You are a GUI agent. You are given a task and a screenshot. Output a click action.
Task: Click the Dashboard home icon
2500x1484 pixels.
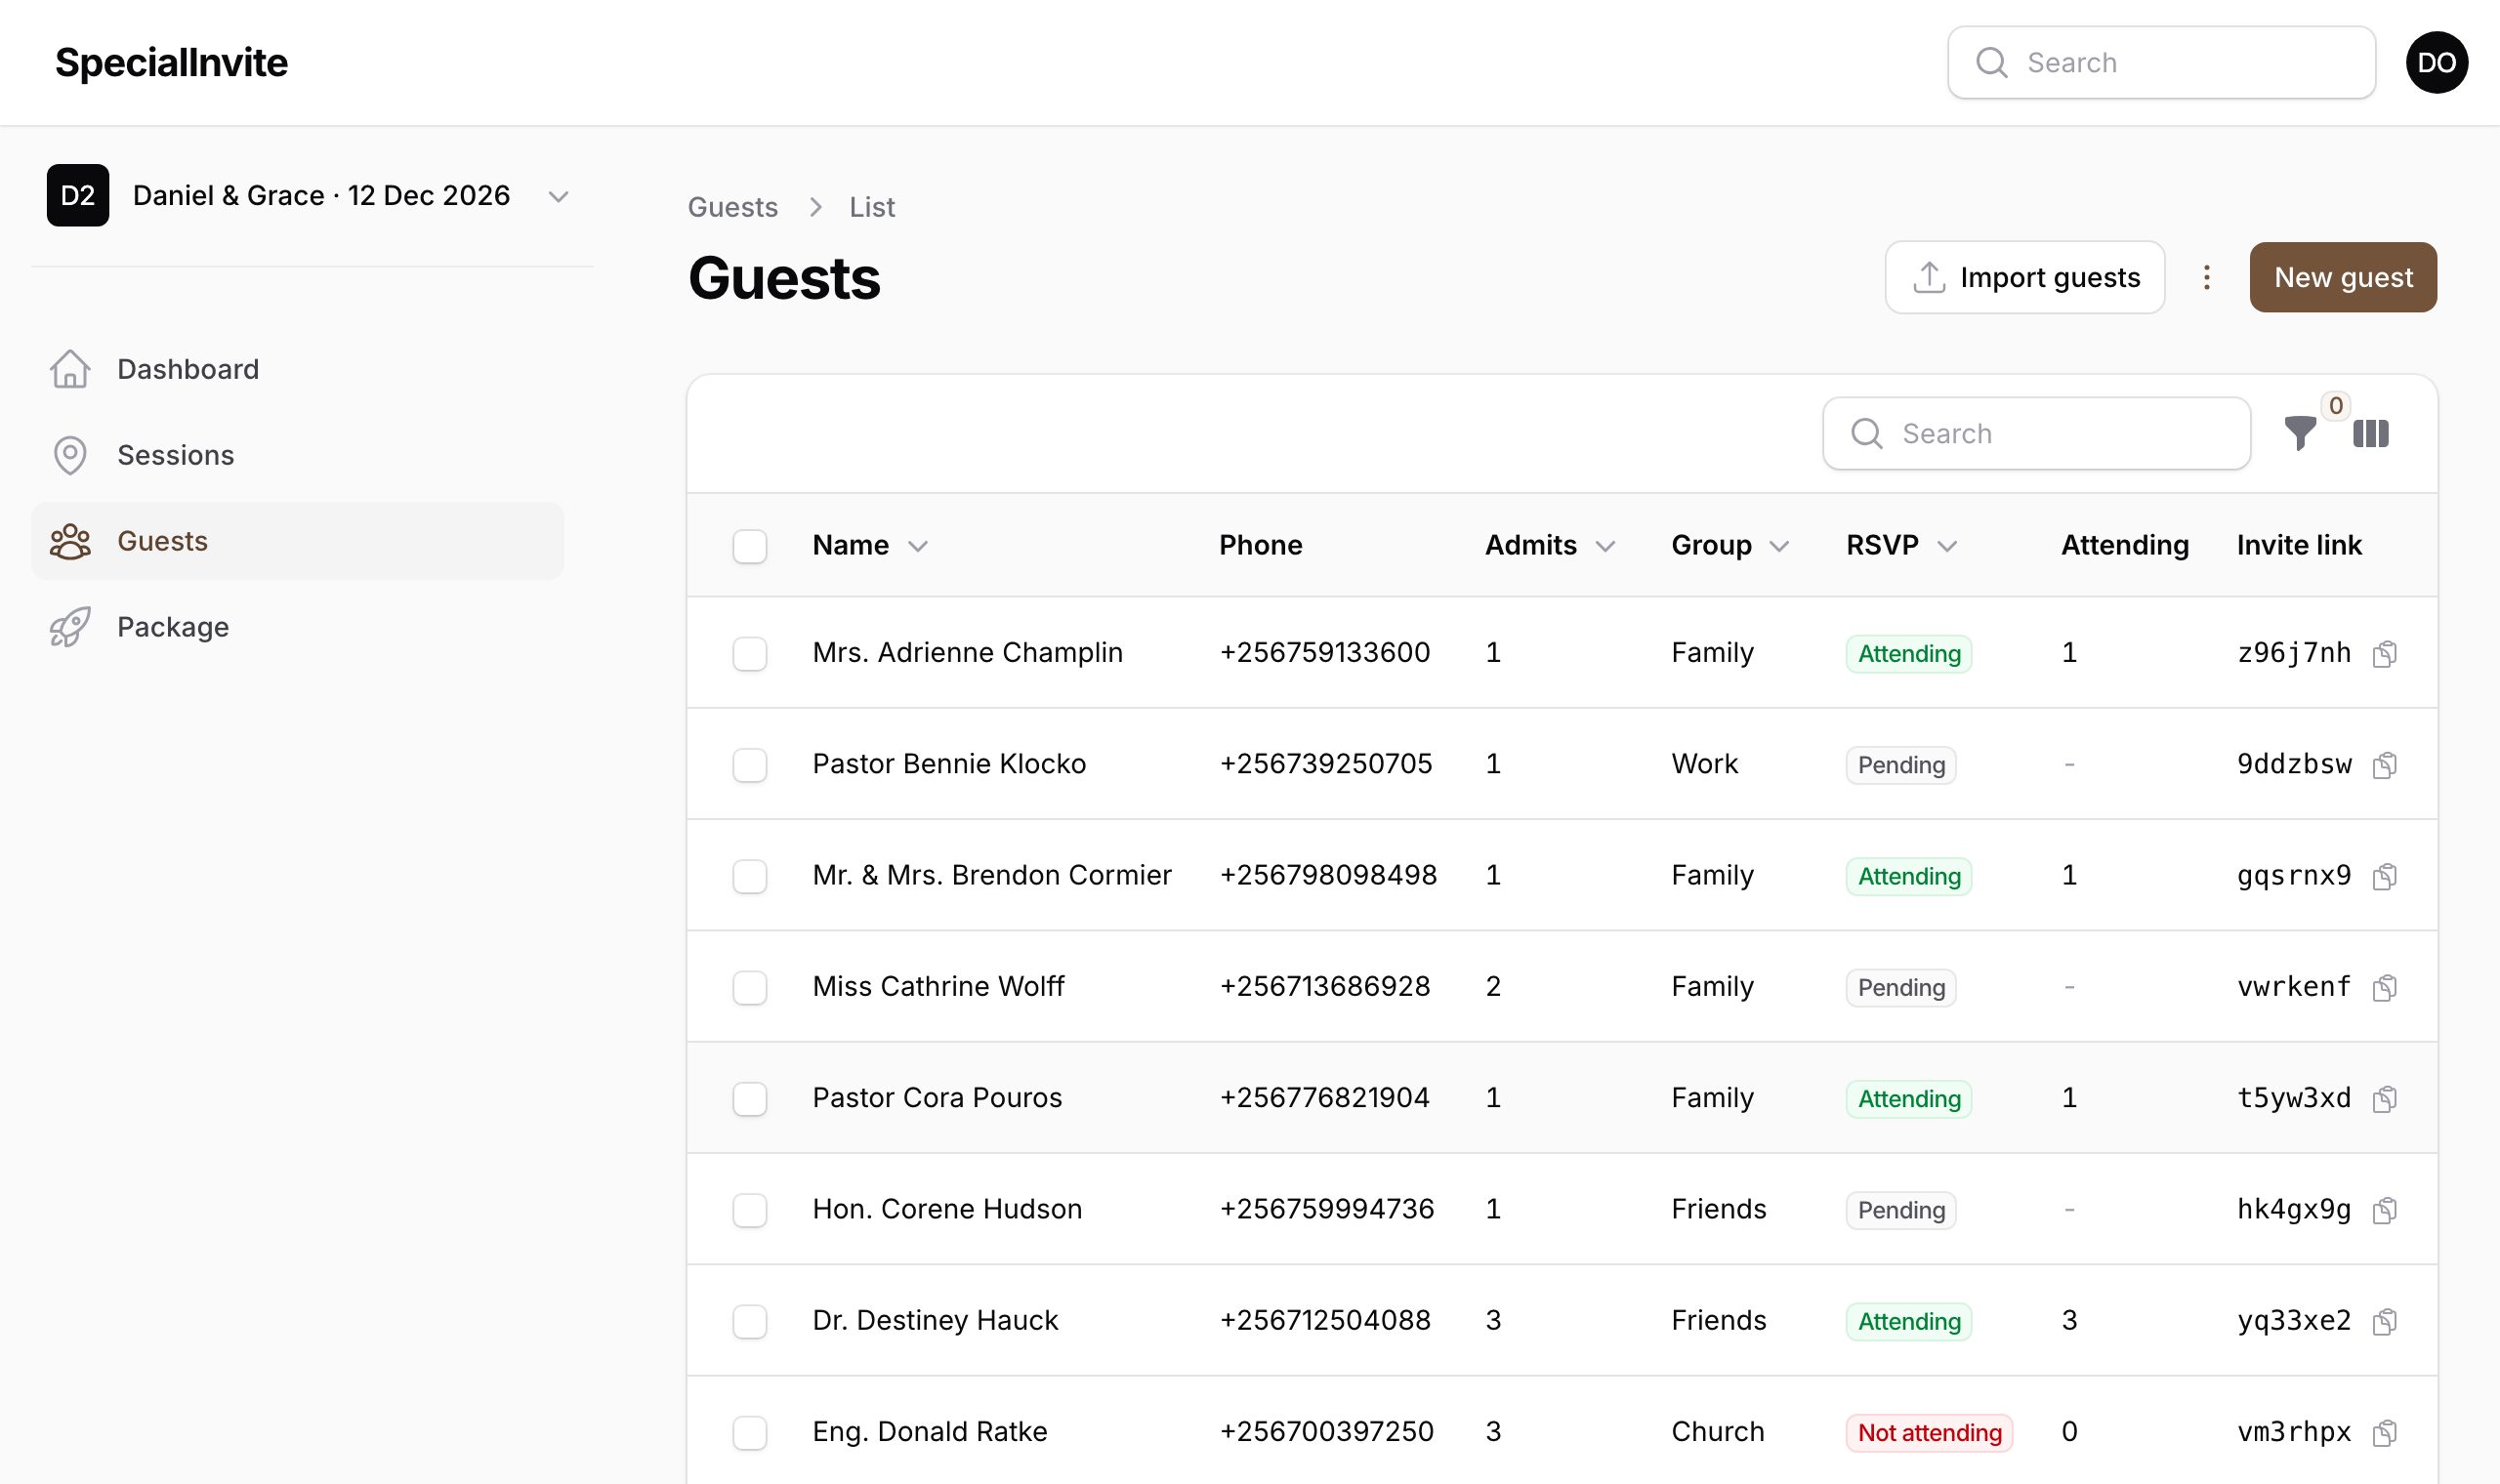point(70,369)
